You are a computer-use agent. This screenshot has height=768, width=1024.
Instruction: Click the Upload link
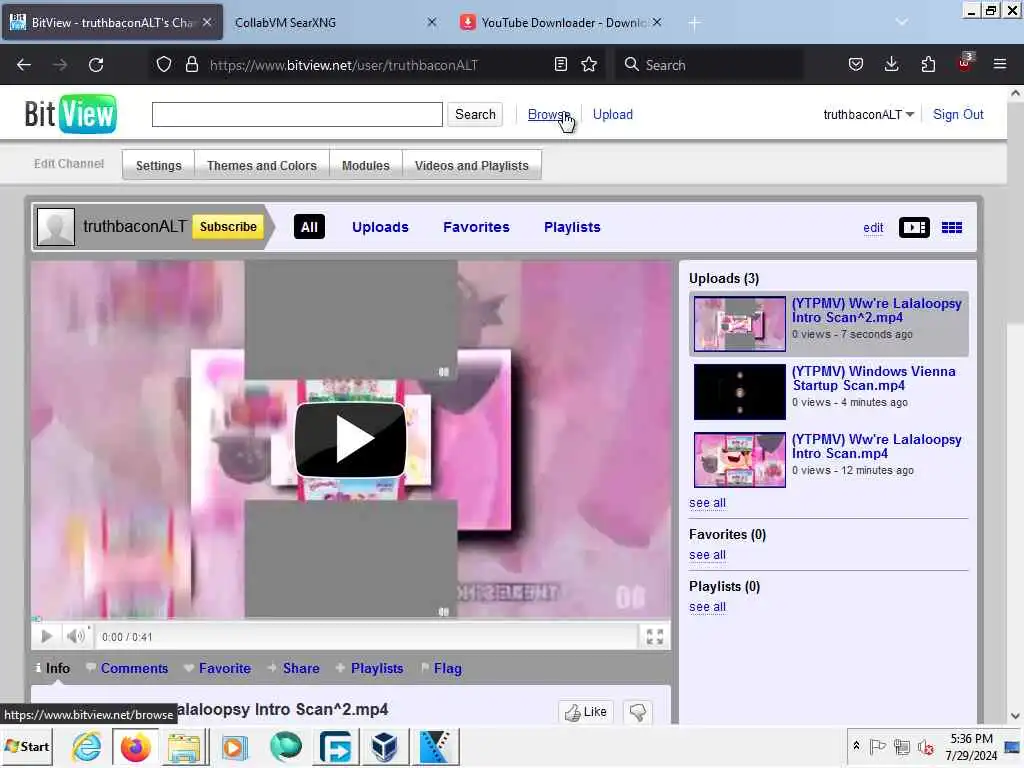[x=613, y=114]
